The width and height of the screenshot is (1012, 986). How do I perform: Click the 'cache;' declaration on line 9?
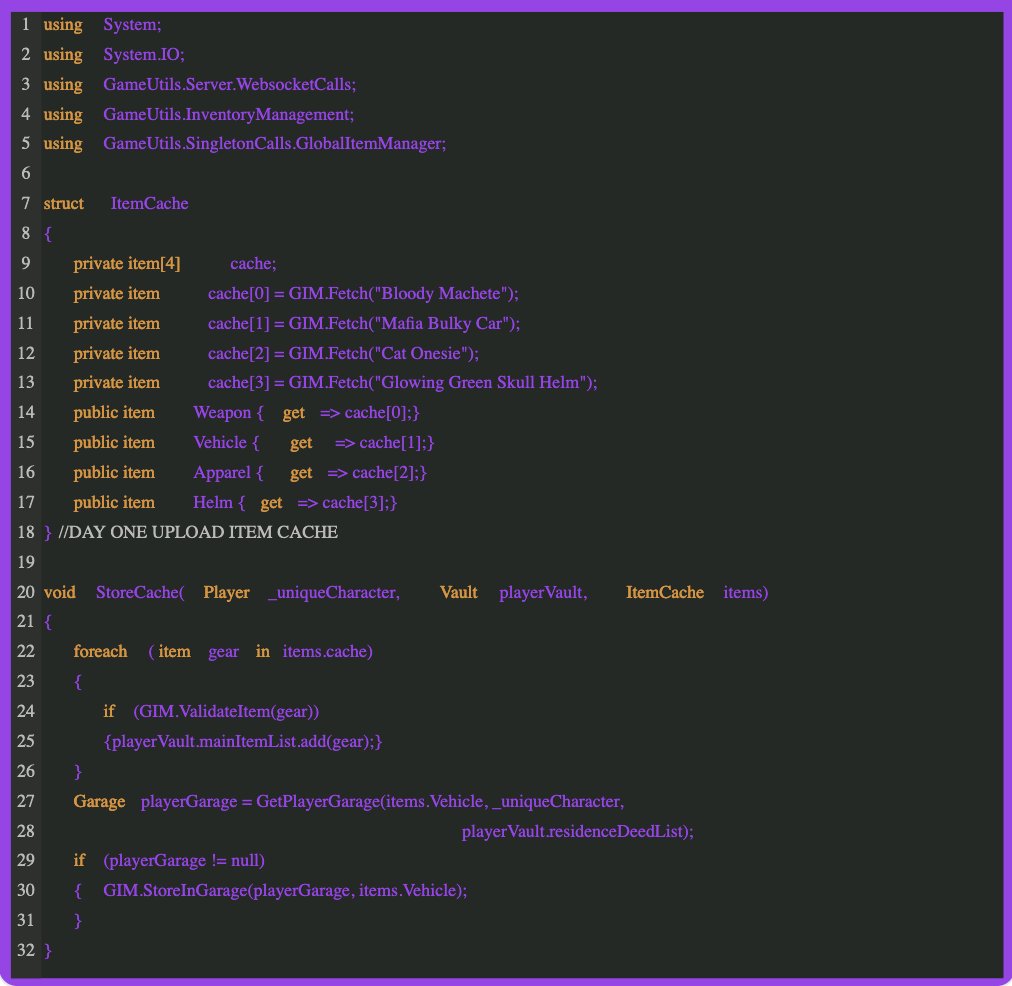coord(254,263)
